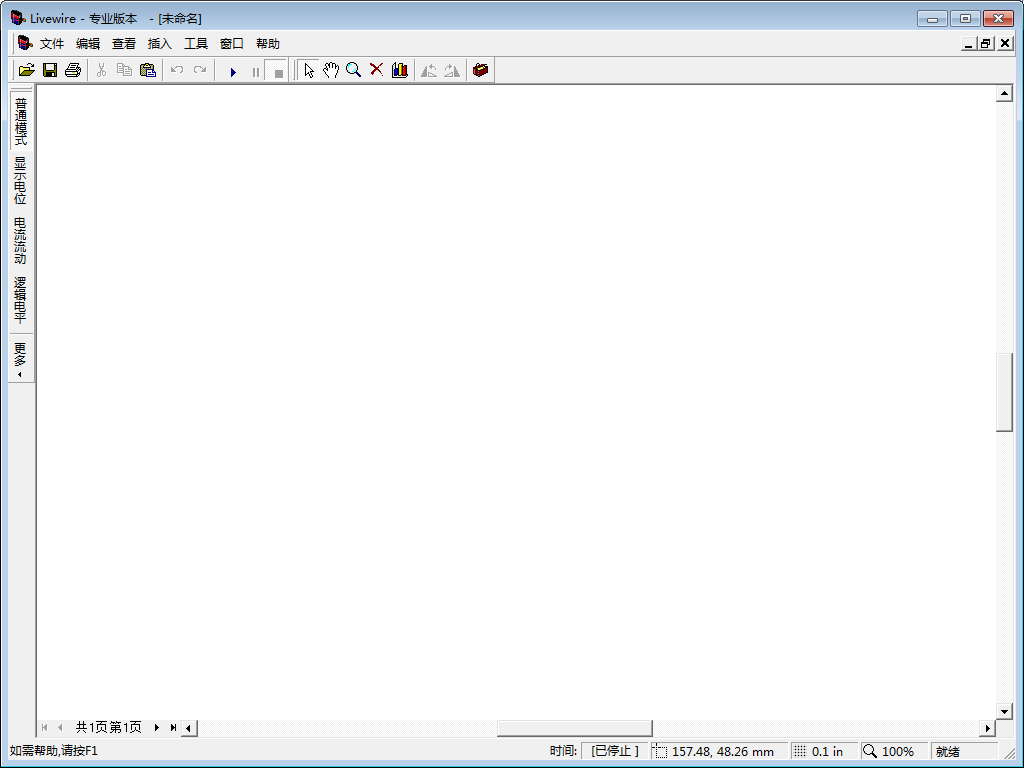Switch to 普通模式 side tab
Viewport: 1024px width, 768px height.
(x=21, y=121)
